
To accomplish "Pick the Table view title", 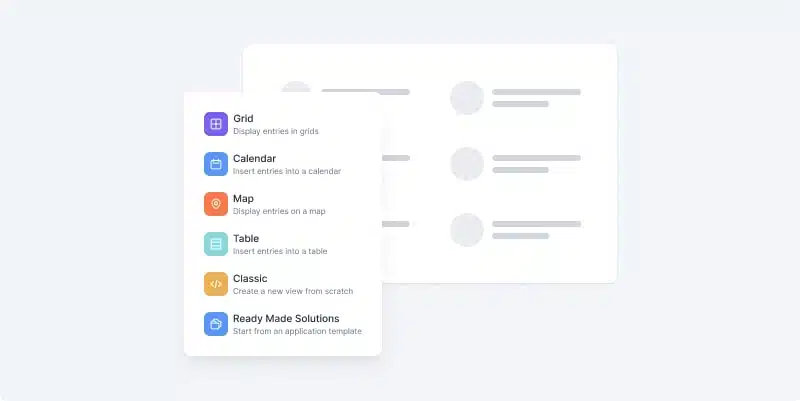I will click(x=246, y=238).
